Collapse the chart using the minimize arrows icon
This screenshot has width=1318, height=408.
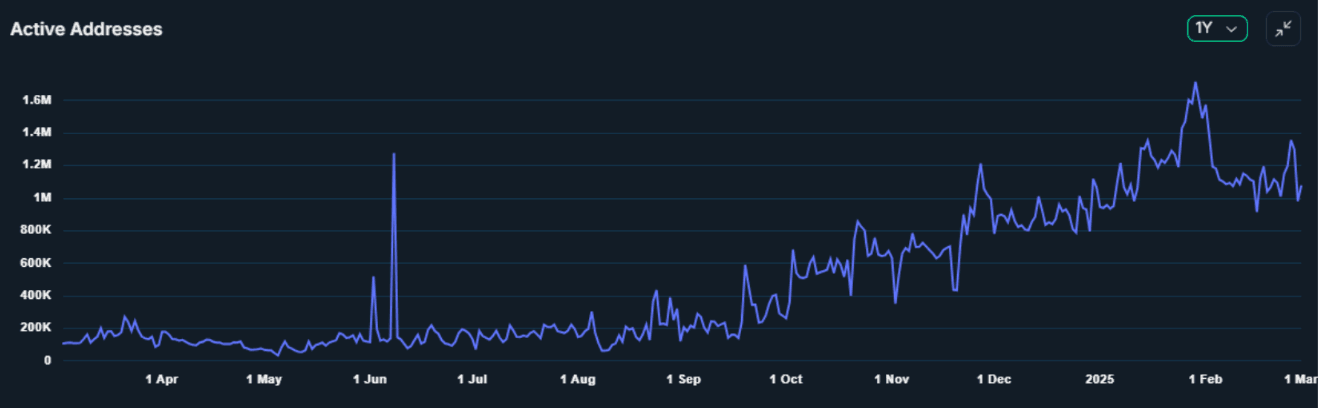click(x=1283, y=29)
